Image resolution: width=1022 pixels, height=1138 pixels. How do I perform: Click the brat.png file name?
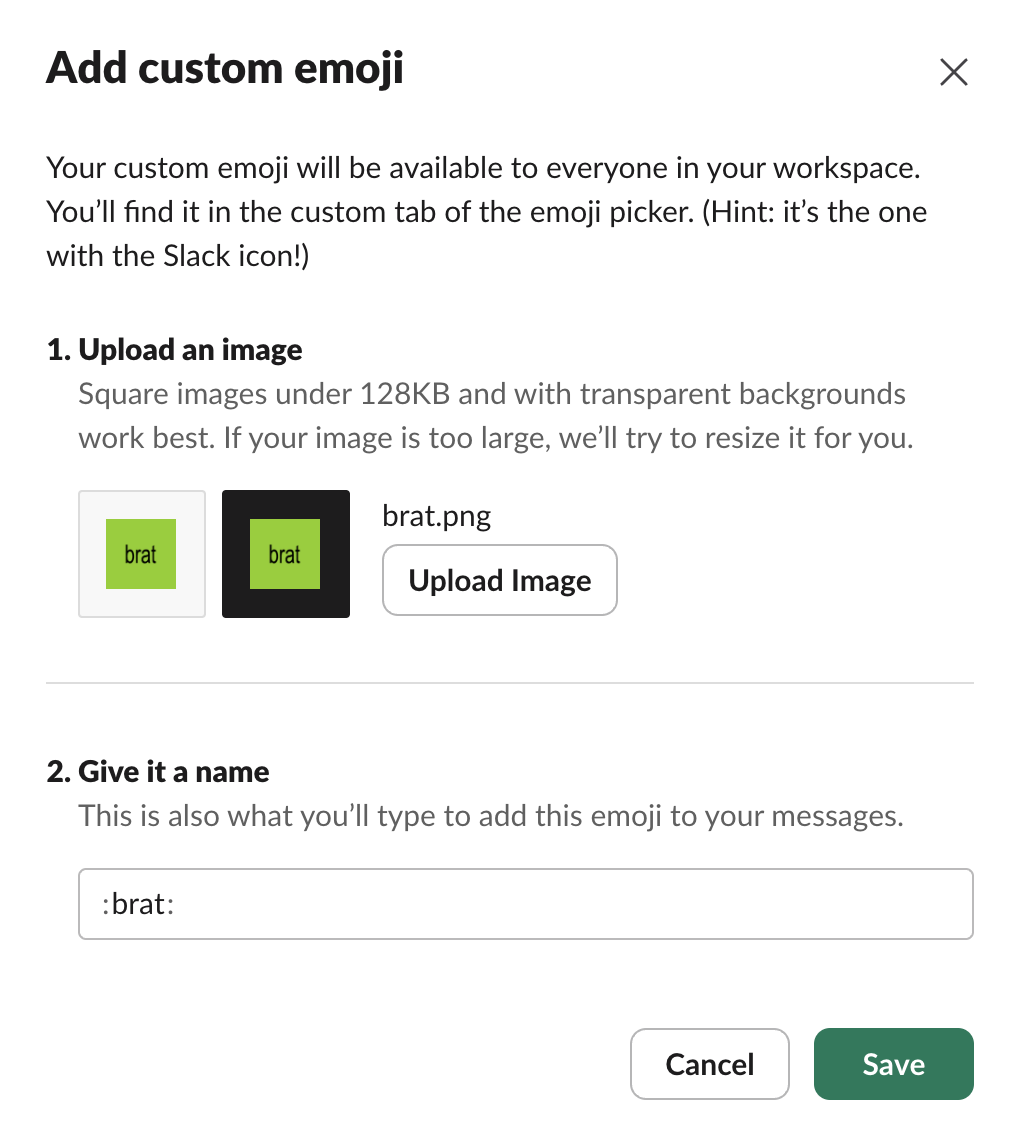coord(436,516)
